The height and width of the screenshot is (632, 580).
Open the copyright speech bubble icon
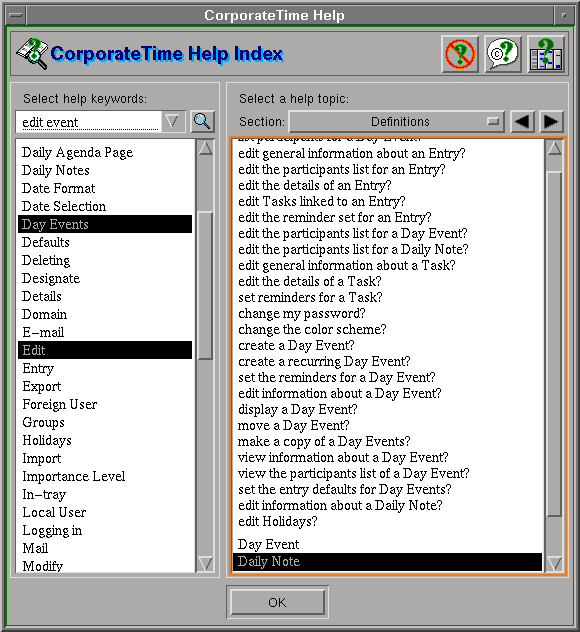503,54
